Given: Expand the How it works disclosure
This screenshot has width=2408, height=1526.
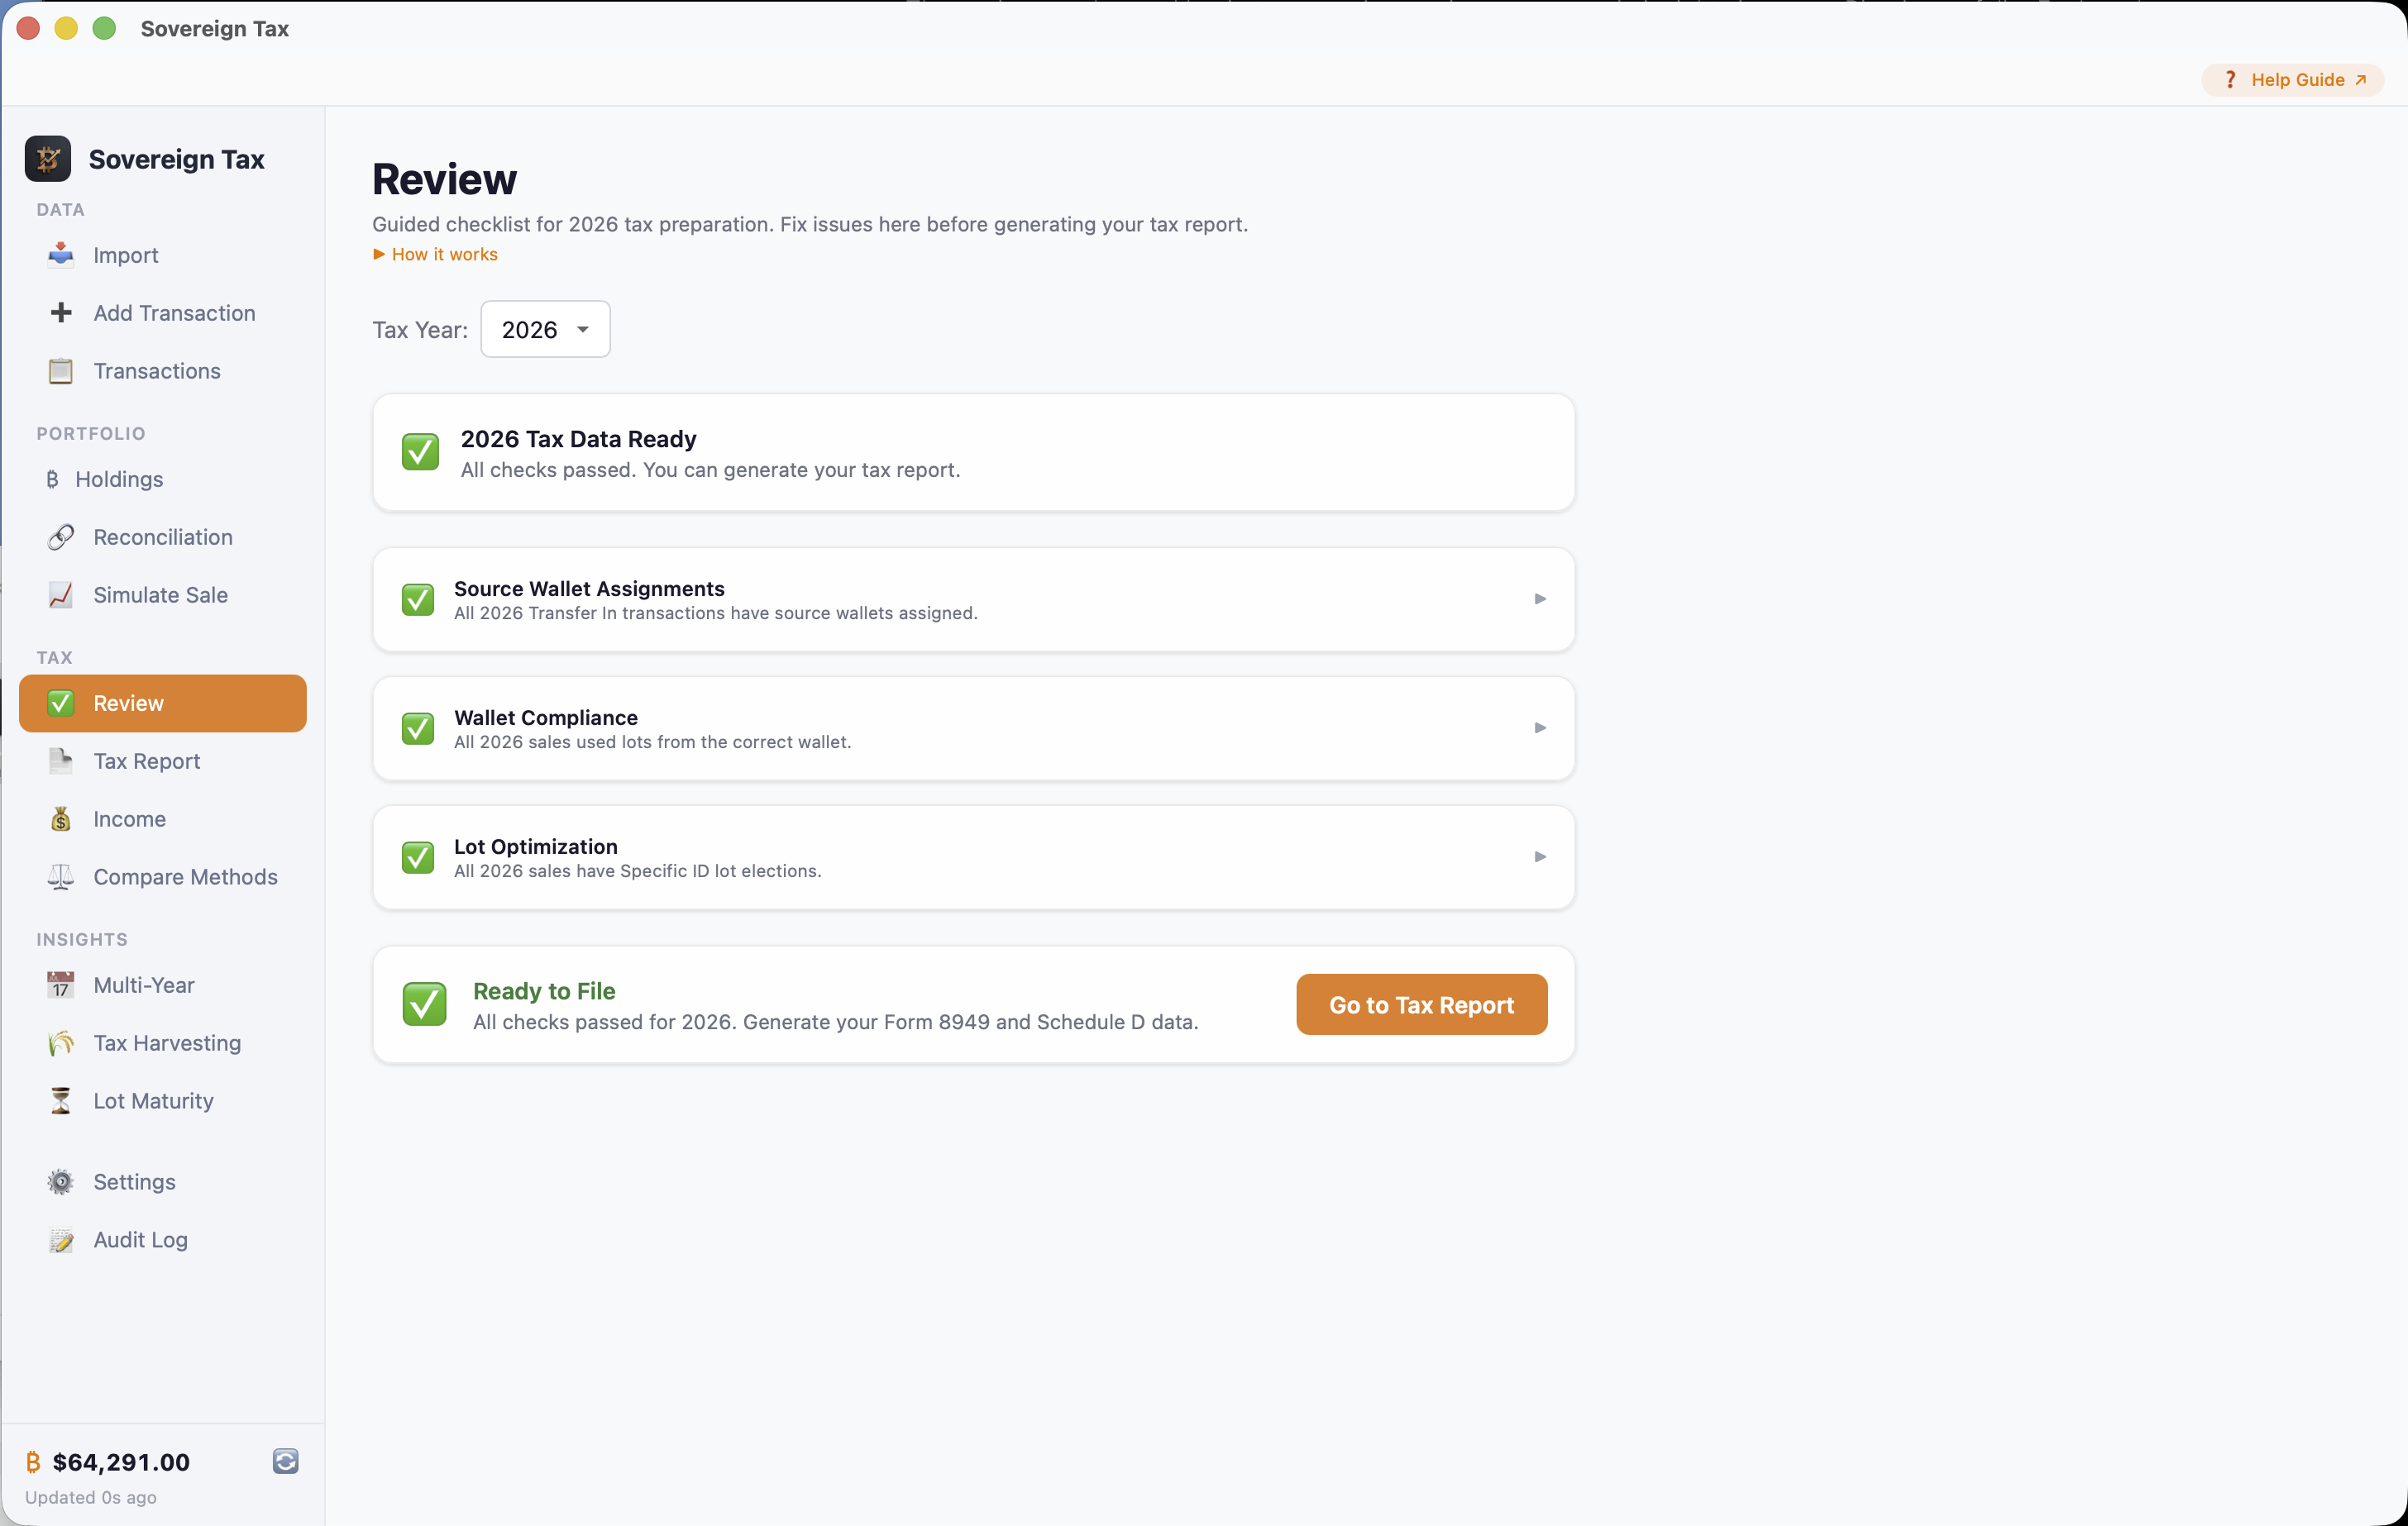Looking at the screenshot, I should click(434, 254).
